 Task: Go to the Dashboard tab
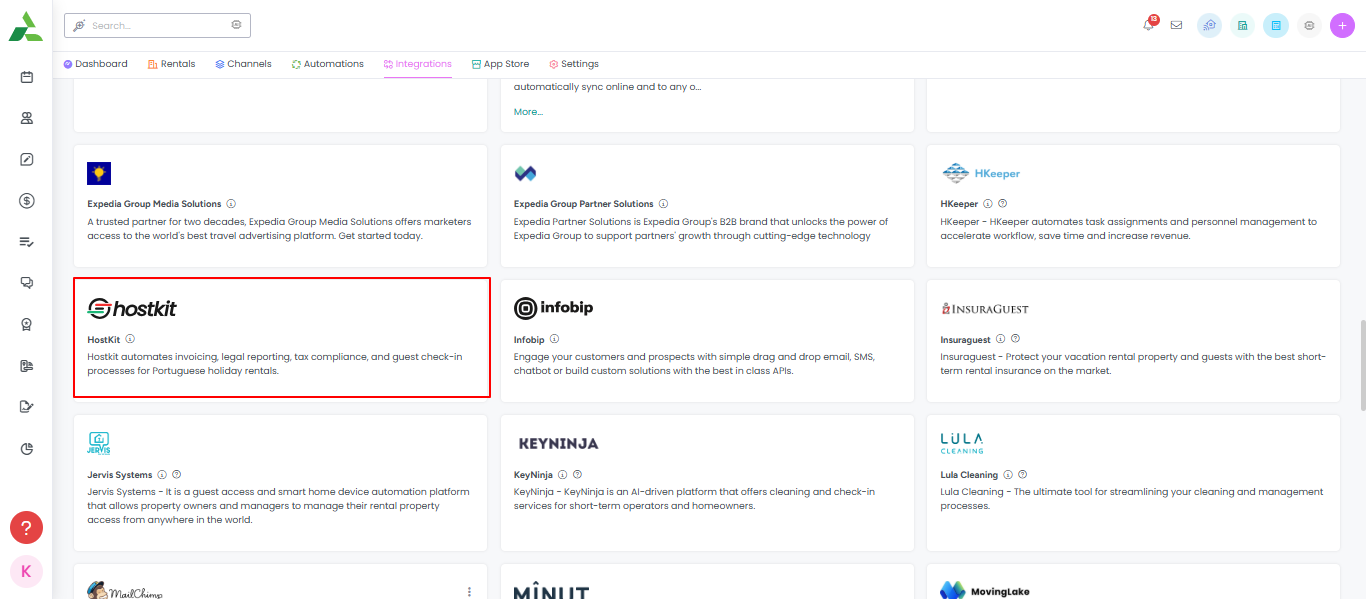coord(95,64)
